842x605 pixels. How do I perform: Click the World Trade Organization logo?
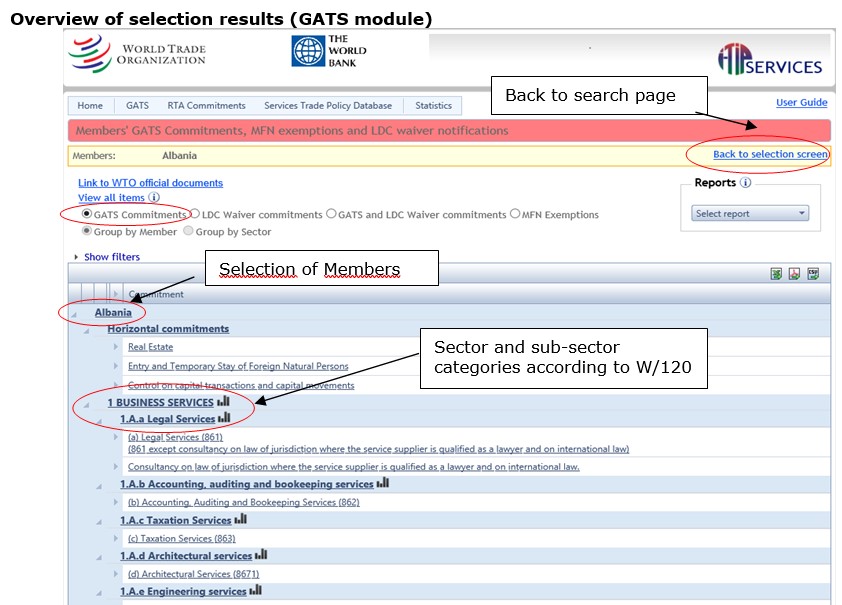point(137,54)
